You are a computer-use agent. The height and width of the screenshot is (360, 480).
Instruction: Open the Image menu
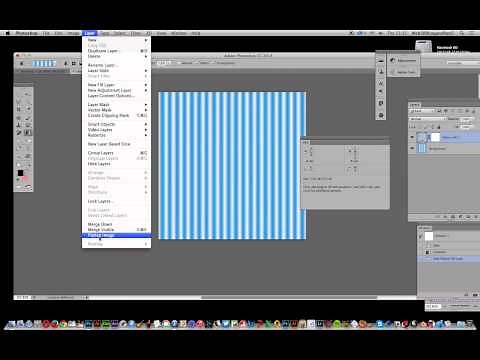pos(74,33)
